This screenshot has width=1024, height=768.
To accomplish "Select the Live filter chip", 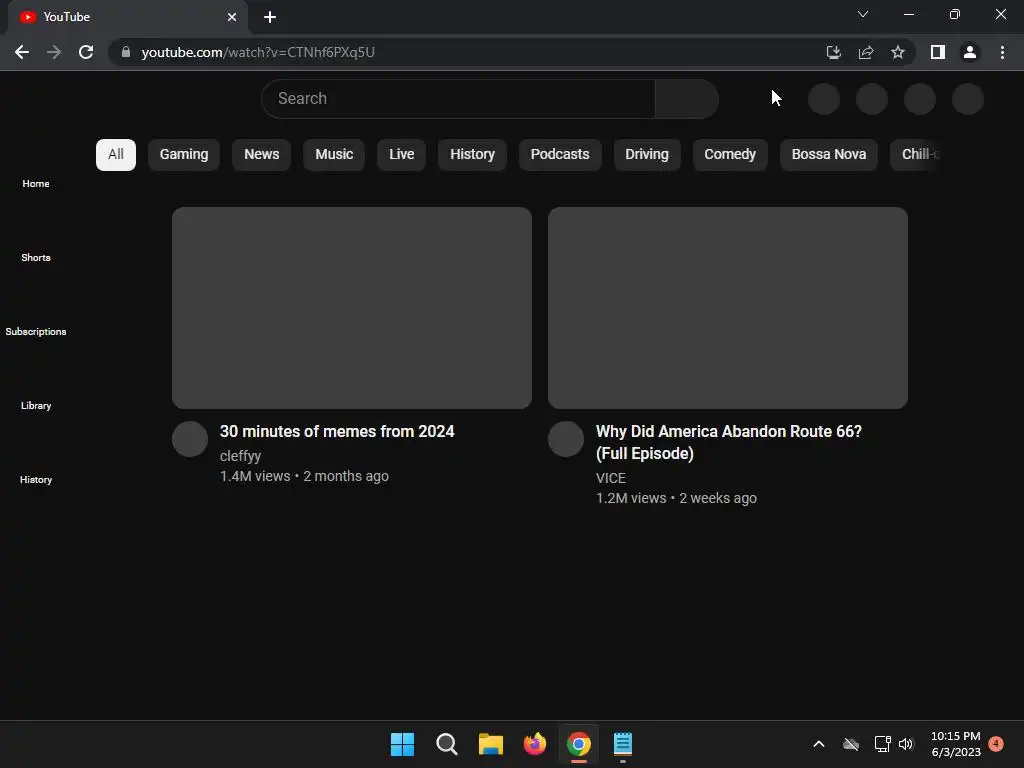I will pos(402,155).
